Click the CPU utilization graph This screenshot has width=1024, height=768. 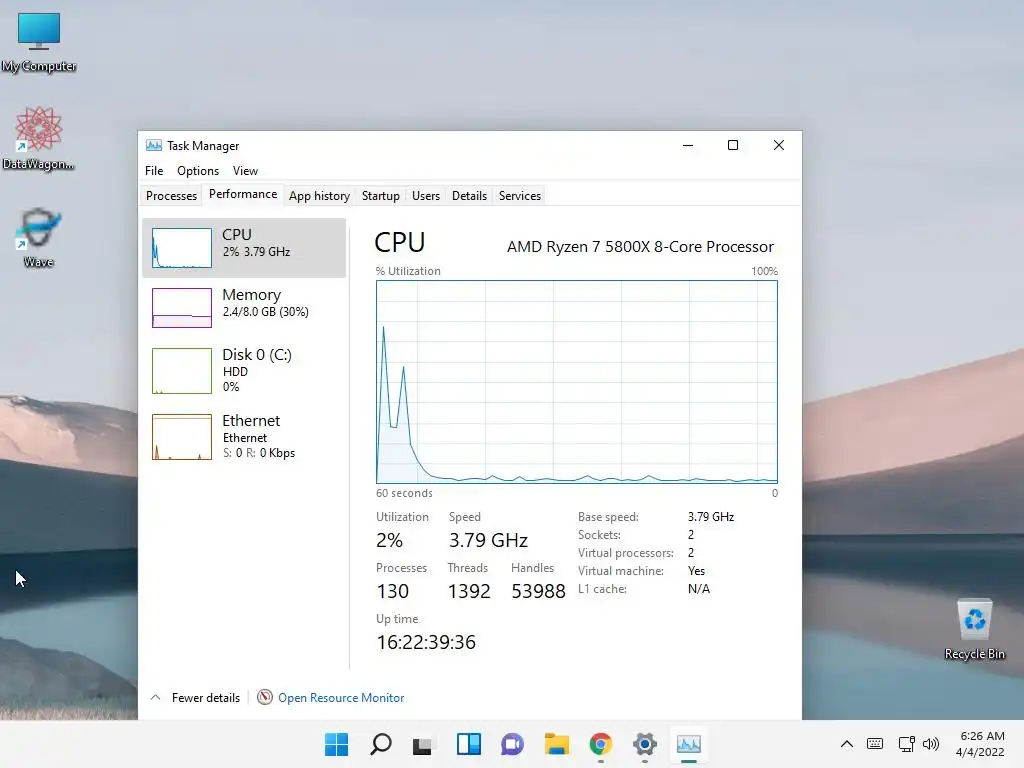point(577,382)
